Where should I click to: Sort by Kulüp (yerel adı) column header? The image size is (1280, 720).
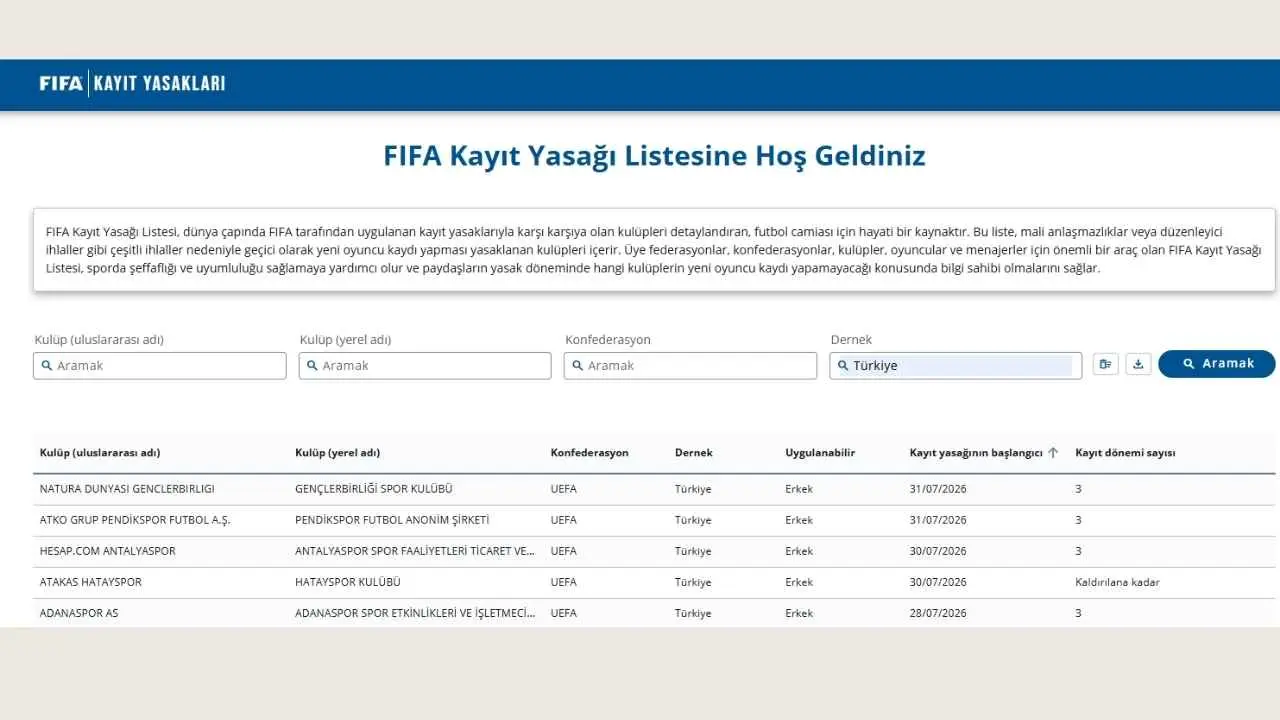[338, 453]
